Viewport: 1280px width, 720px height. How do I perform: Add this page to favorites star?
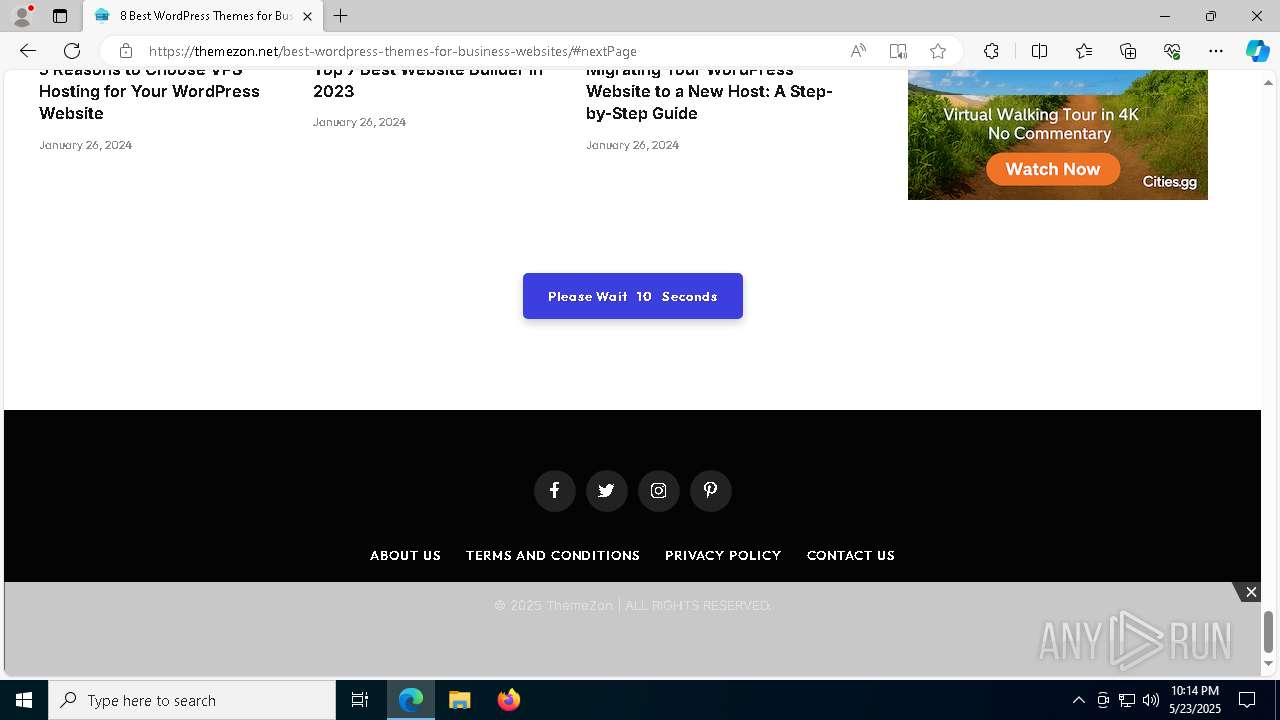[x=938, y=51]
